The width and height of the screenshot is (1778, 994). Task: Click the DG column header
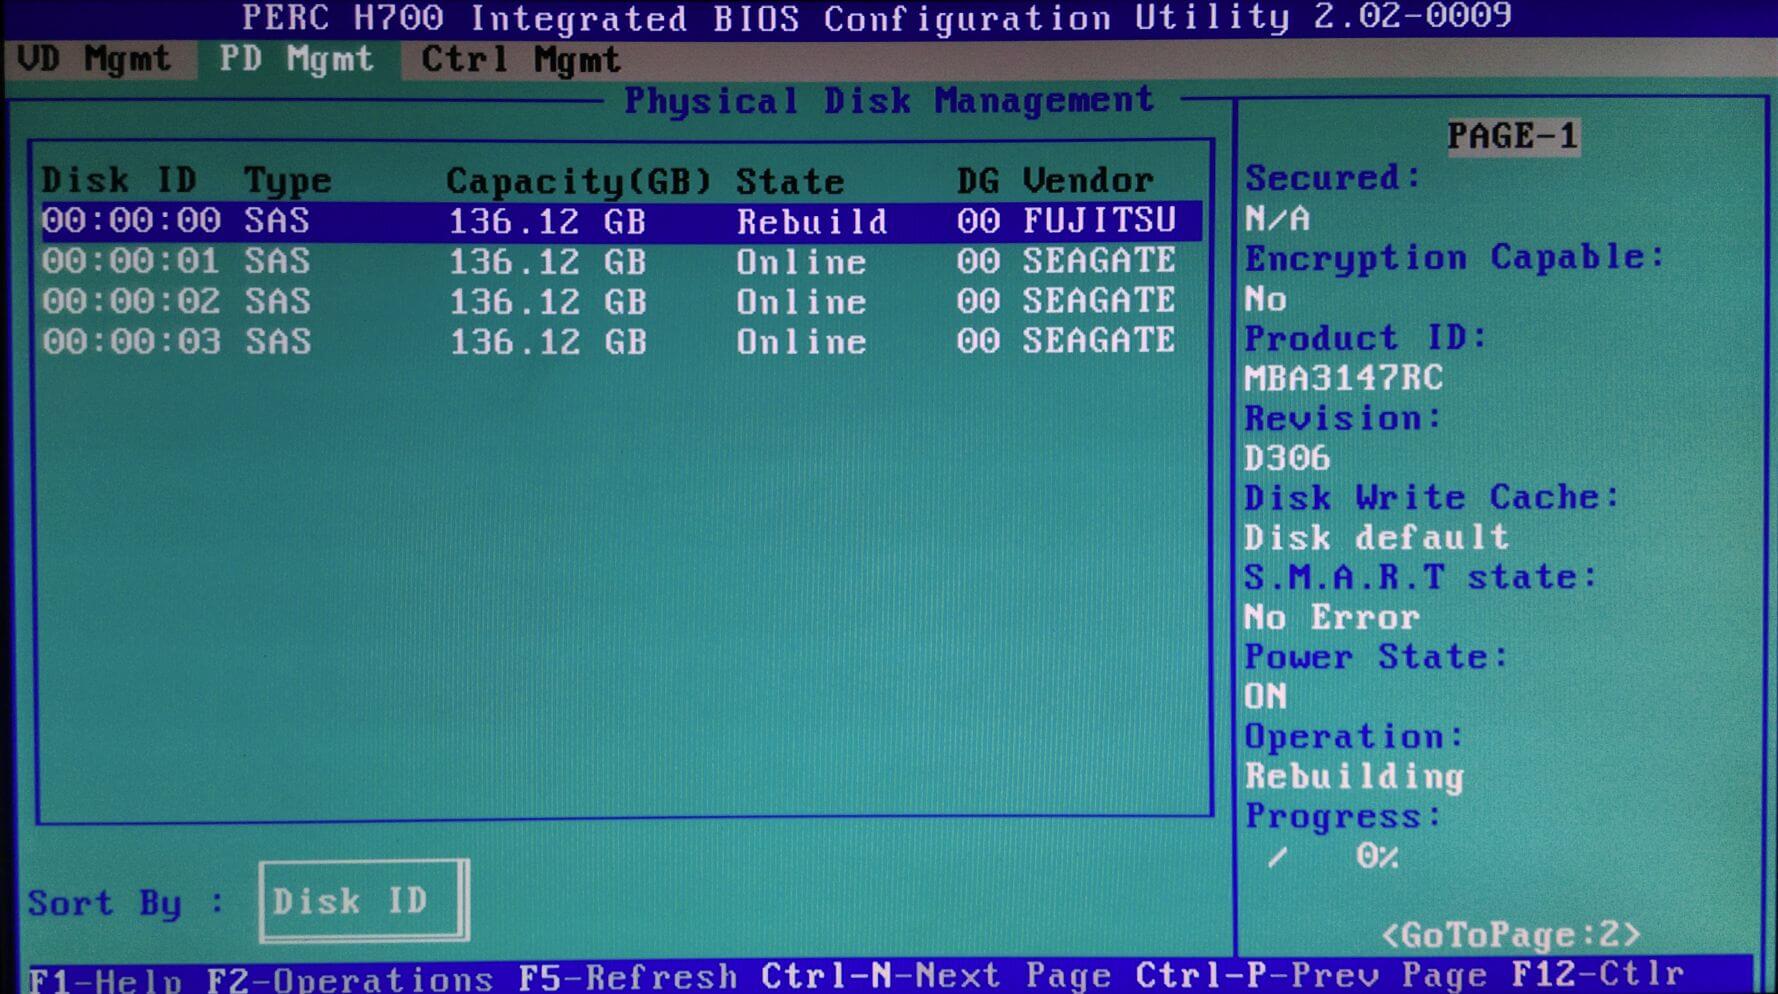click(x=977, y=181)
